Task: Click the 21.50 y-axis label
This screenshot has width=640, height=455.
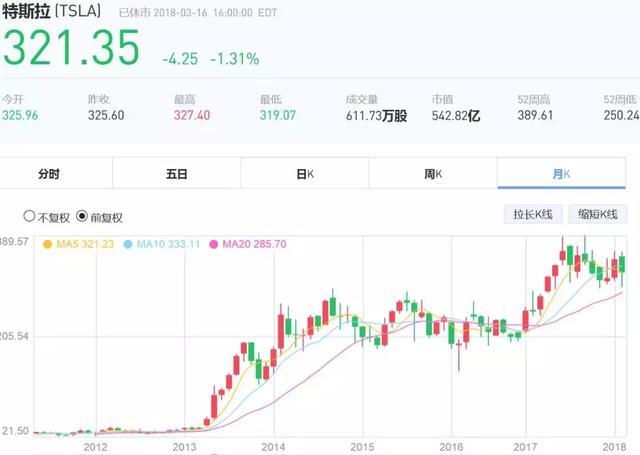Action: coord(16,431)
